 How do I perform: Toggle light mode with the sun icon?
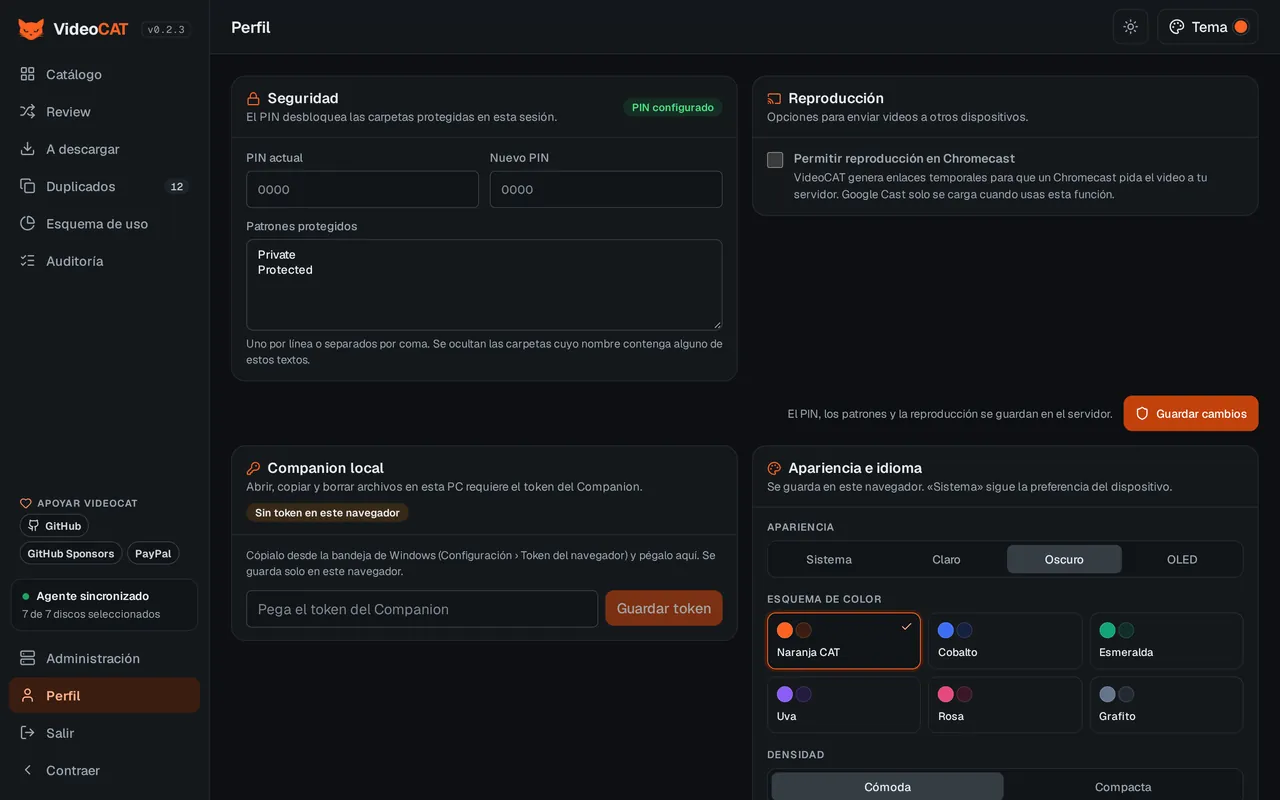tap(1130, 27)
